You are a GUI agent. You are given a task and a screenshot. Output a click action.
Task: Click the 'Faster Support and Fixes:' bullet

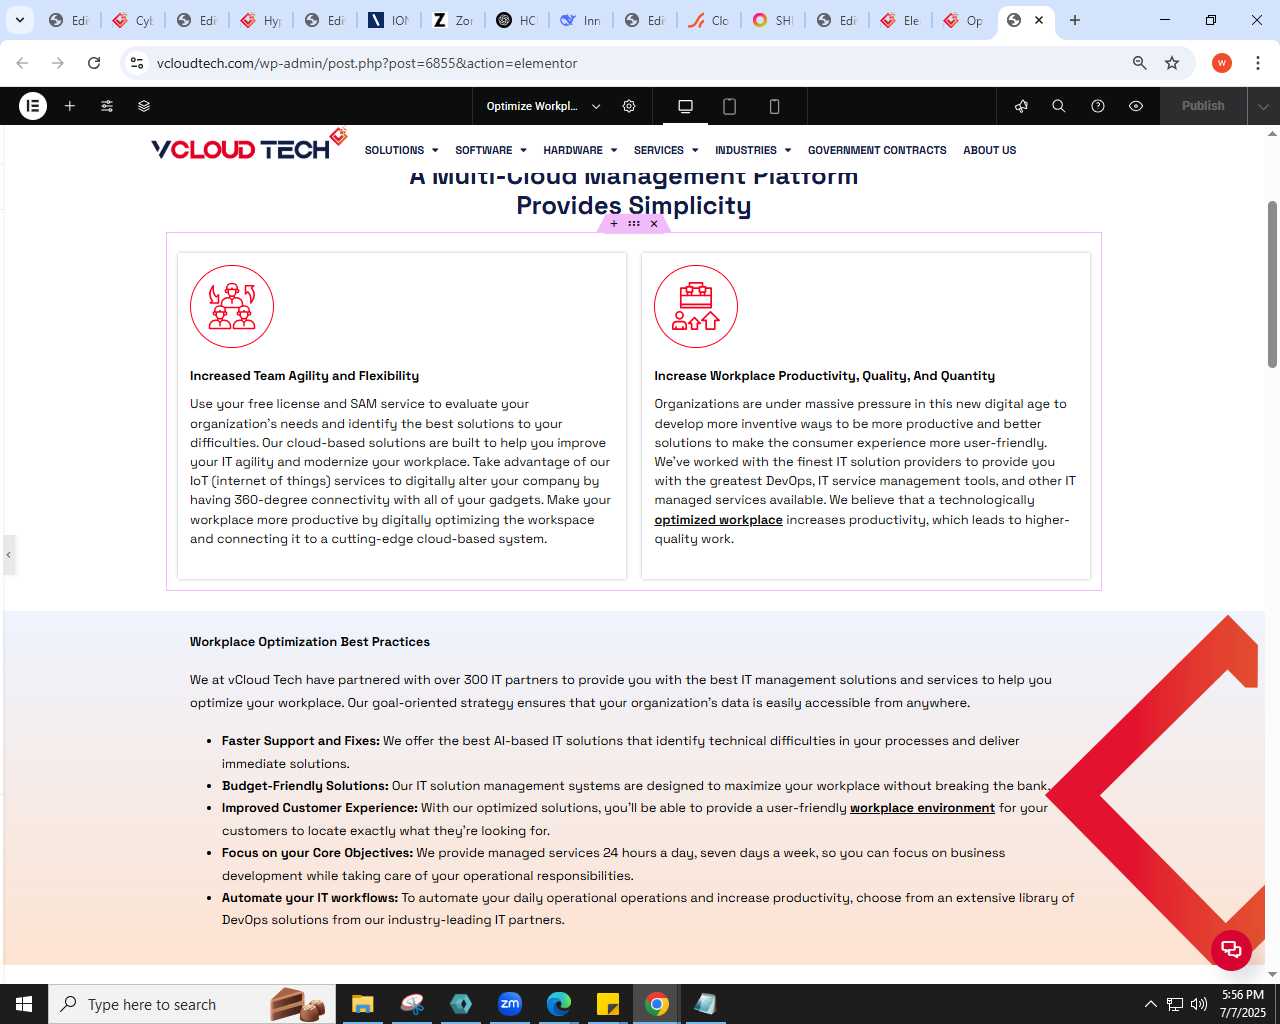tap(300, 741)
